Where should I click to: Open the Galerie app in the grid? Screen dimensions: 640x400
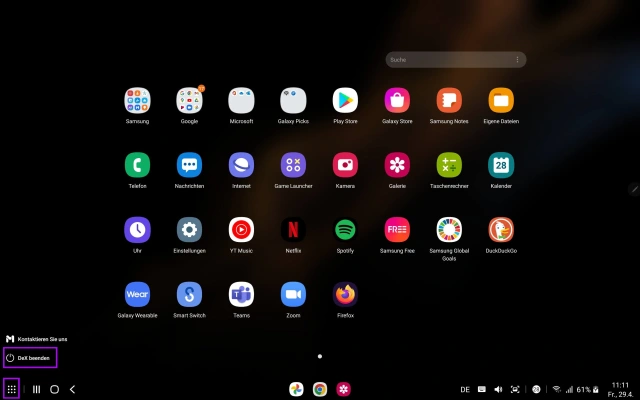pos(397,165)
